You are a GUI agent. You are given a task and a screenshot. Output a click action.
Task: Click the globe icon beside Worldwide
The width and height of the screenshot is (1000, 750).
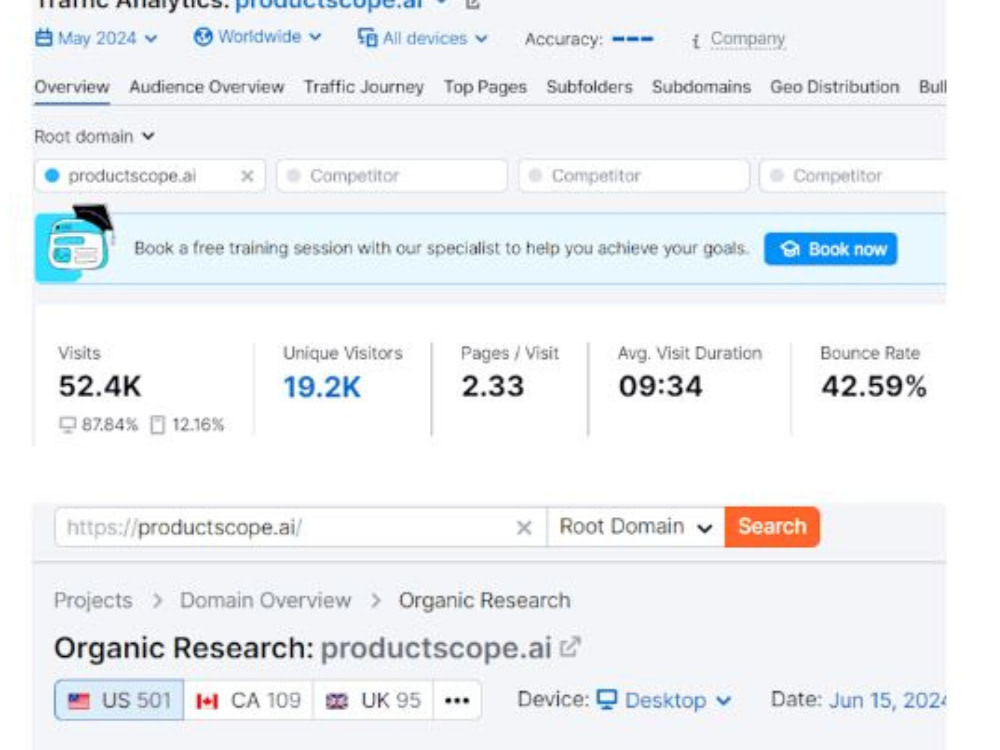203,37
